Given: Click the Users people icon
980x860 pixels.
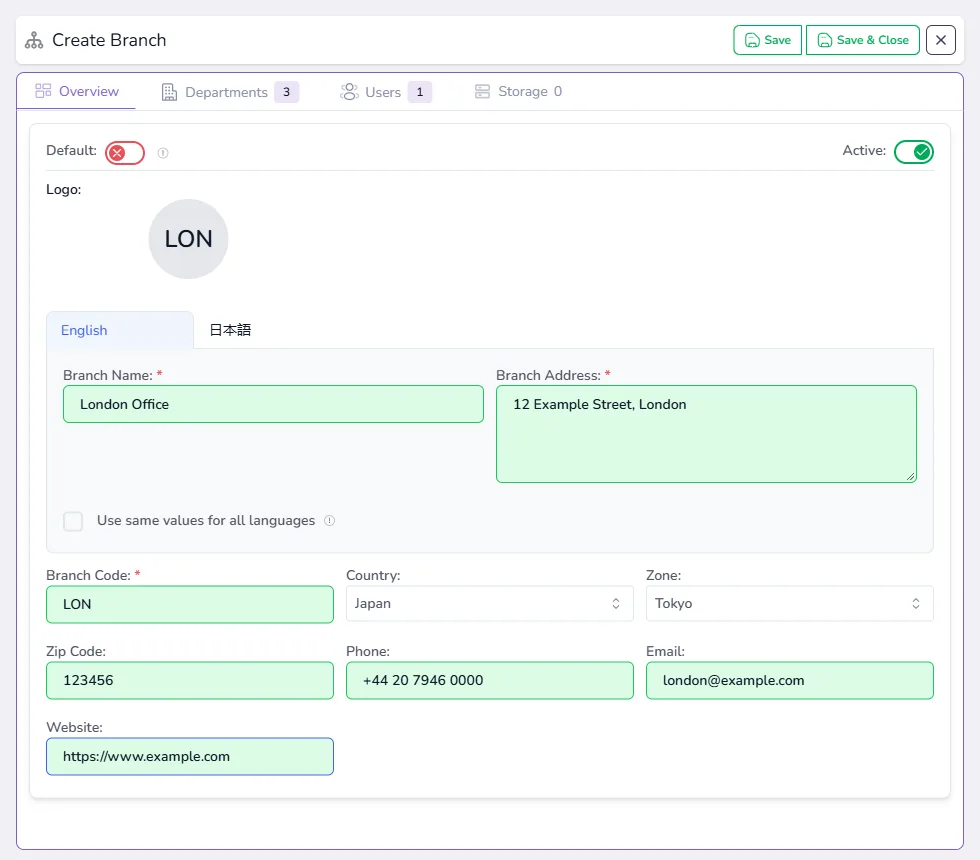Looking at the screenshot, I should tap(349, 92).
